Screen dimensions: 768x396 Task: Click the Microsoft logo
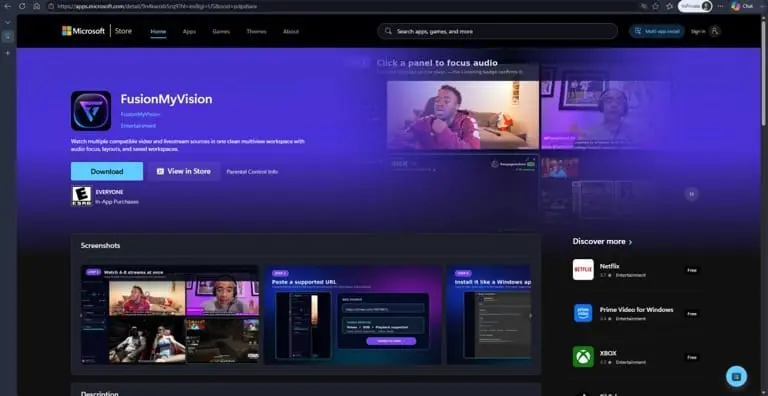click(83, 31)
